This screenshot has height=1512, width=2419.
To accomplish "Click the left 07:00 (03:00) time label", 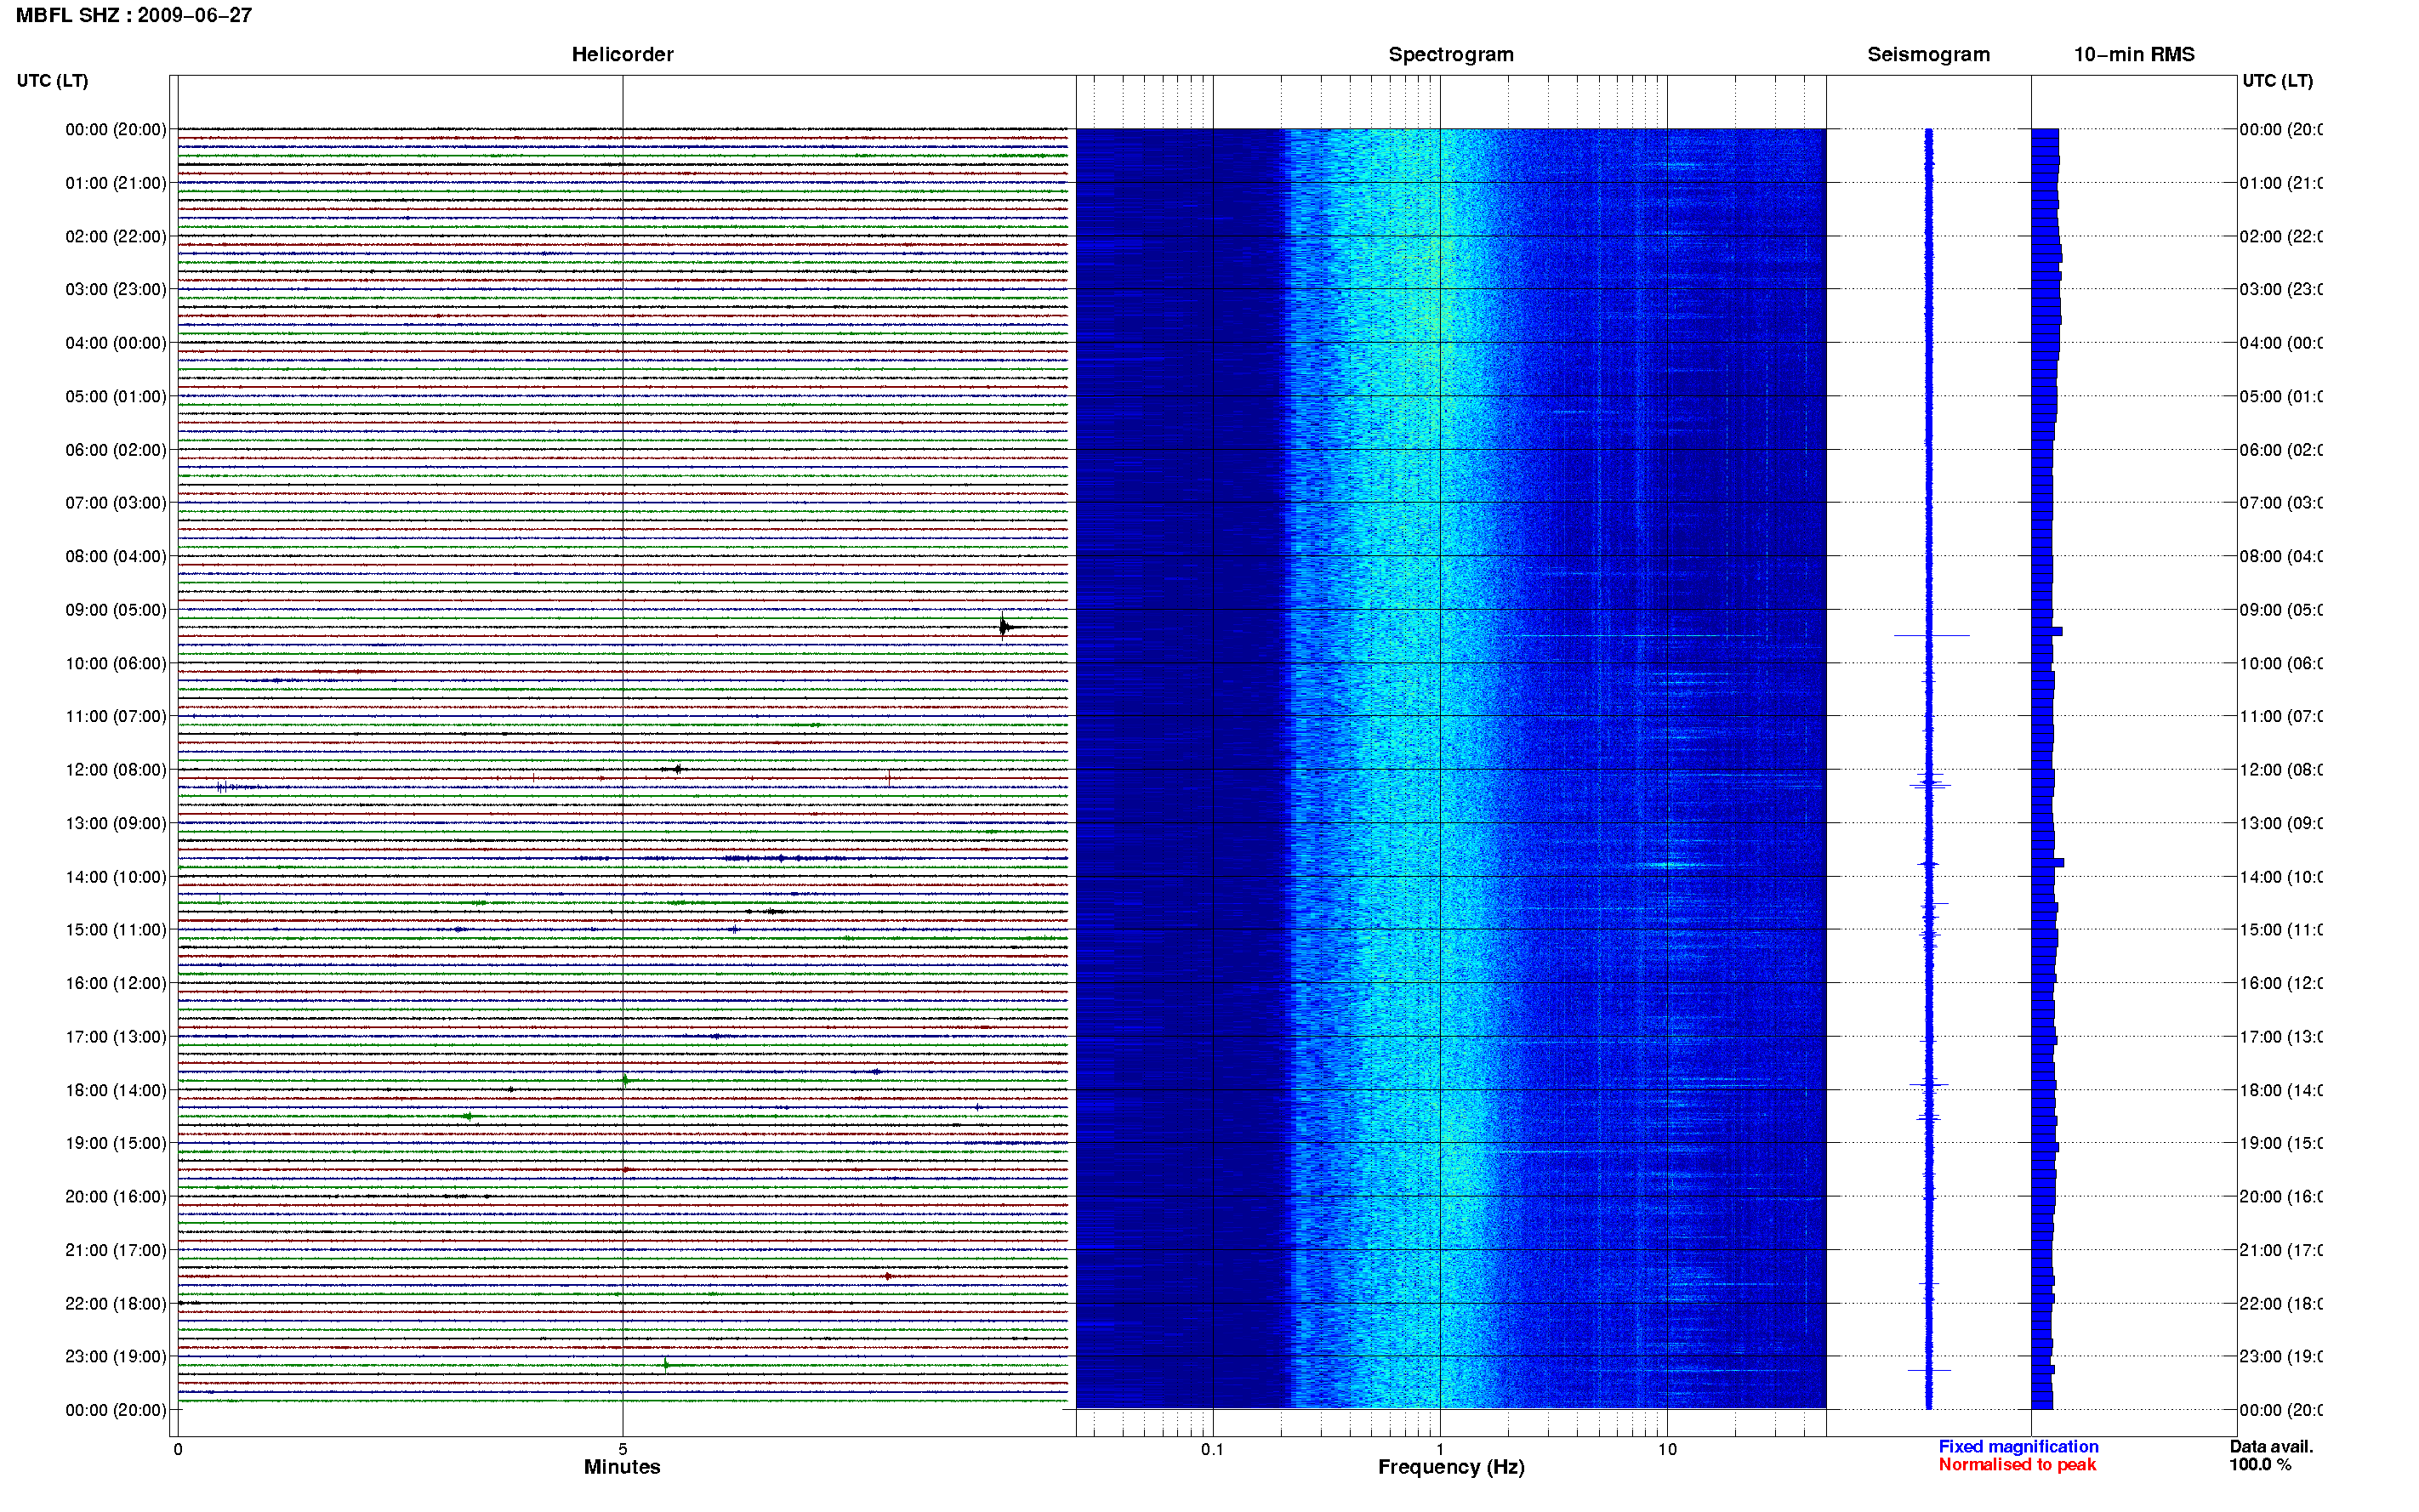I will pyautogui.click(x=116, y=502).
